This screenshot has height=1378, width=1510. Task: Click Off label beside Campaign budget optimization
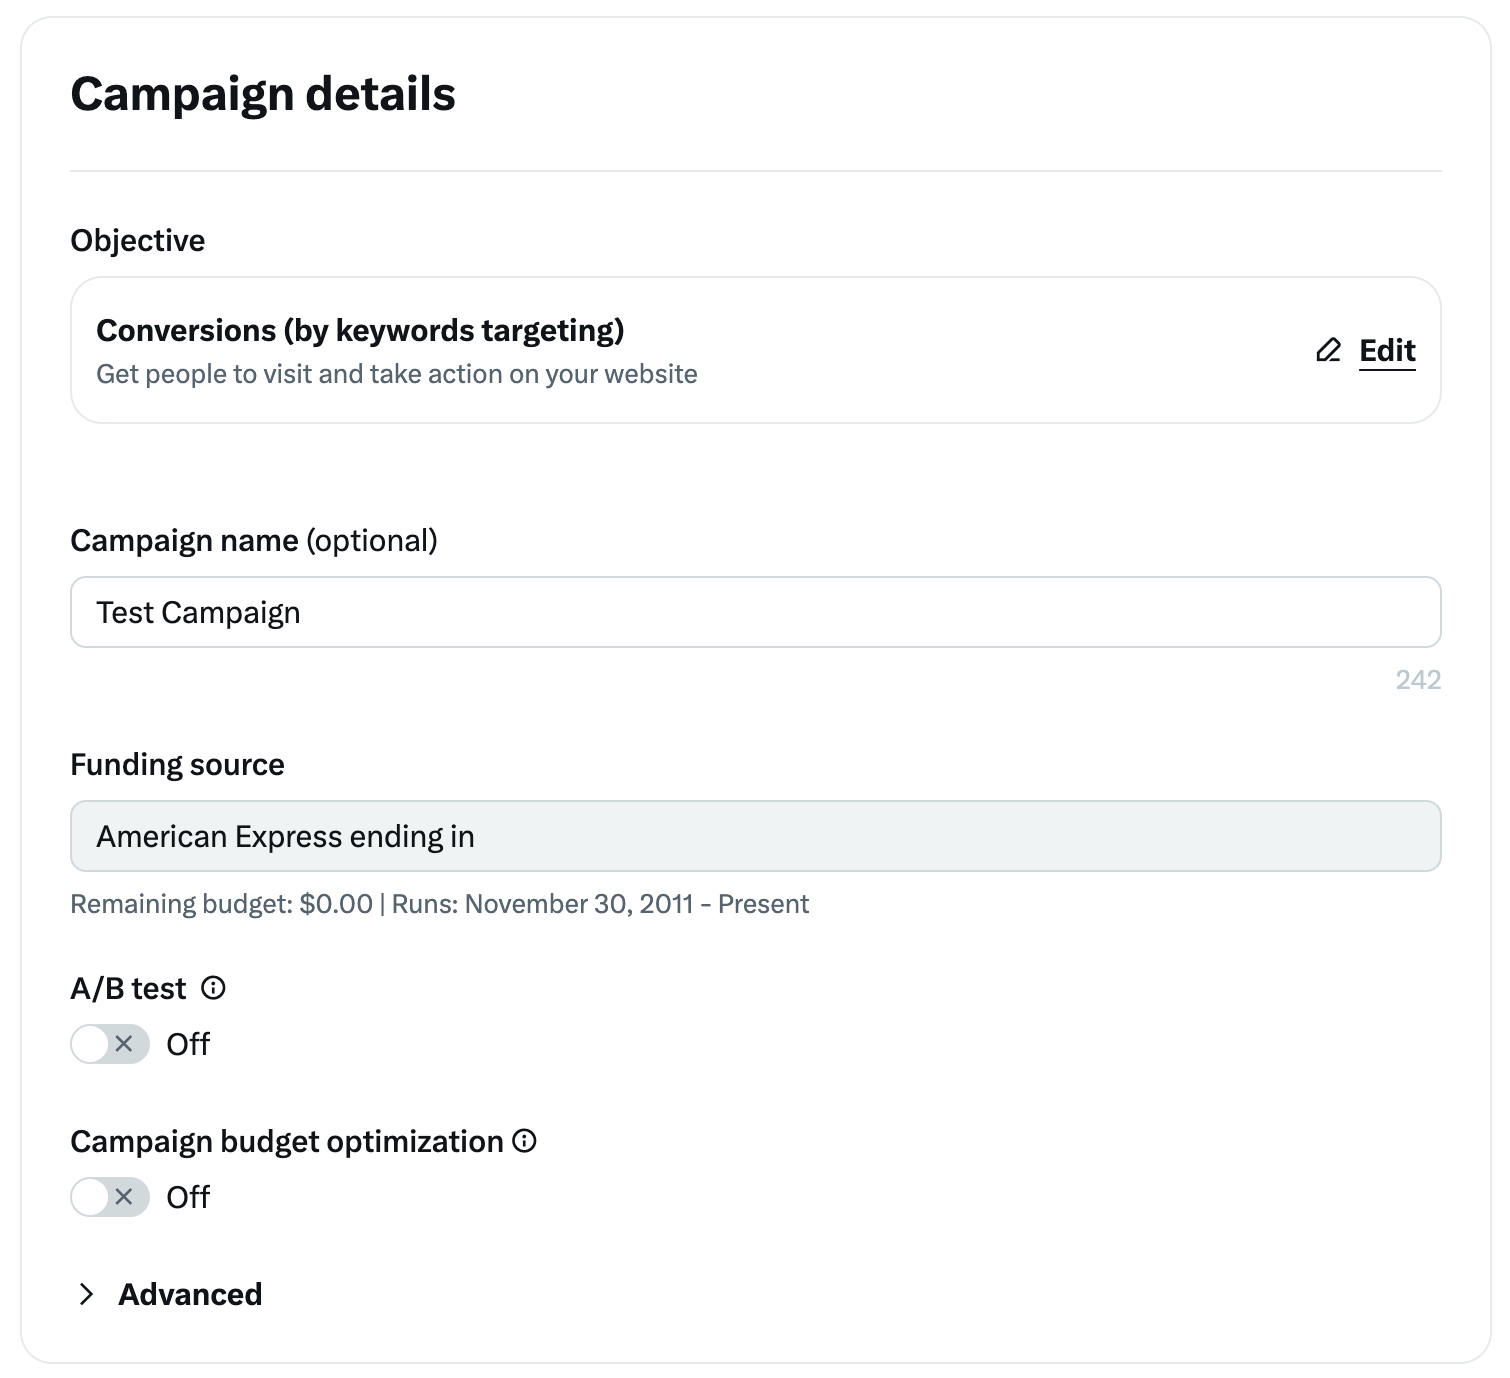pos(188,1197)
